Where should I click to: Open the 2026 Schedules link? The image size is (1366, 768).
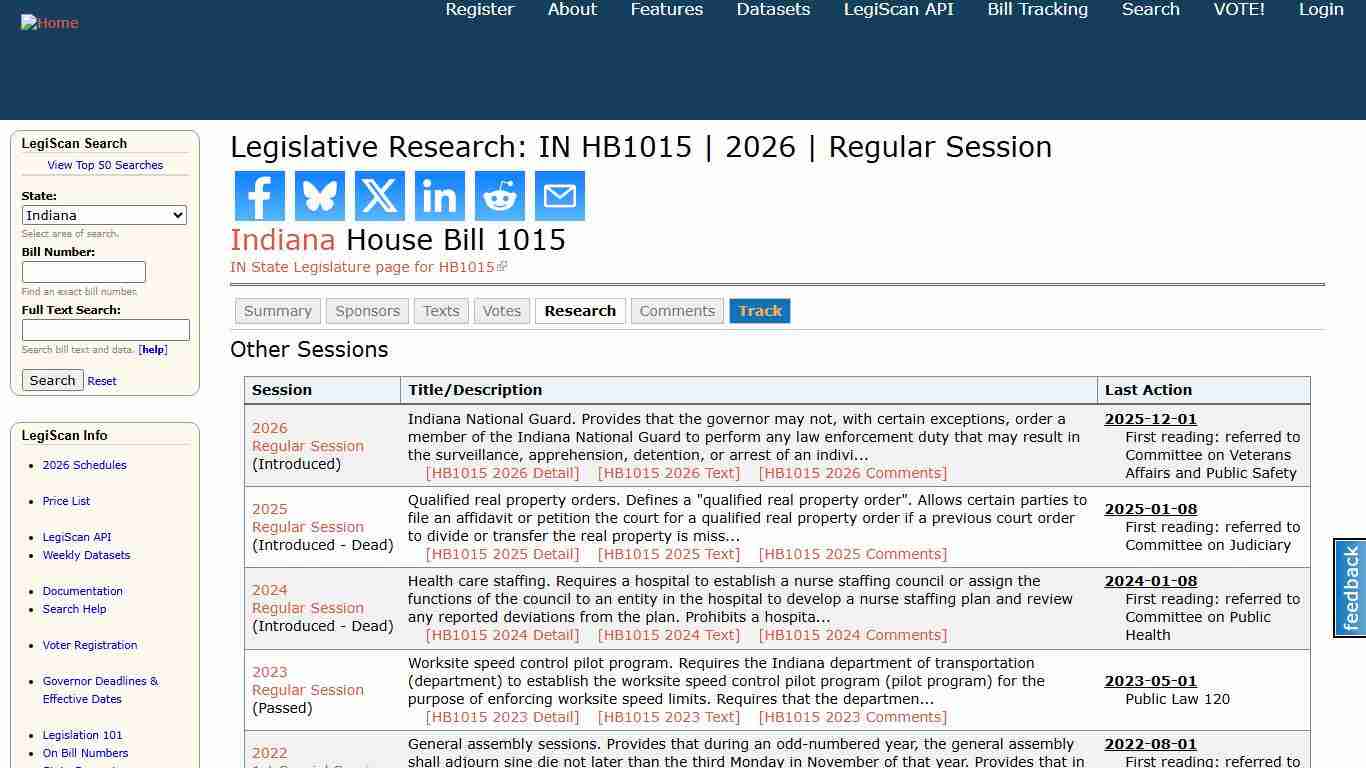(x=84, y=465)
